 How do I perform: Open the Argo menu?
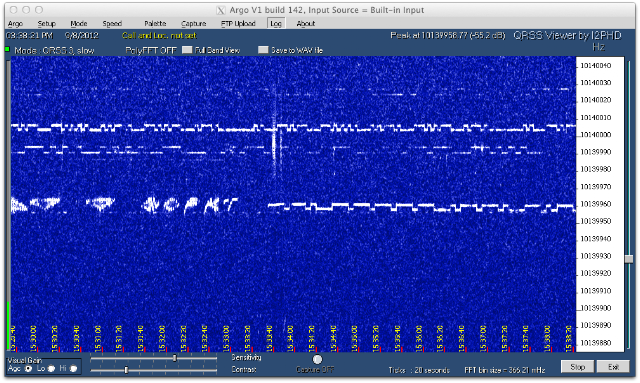(x=16, y=24)
